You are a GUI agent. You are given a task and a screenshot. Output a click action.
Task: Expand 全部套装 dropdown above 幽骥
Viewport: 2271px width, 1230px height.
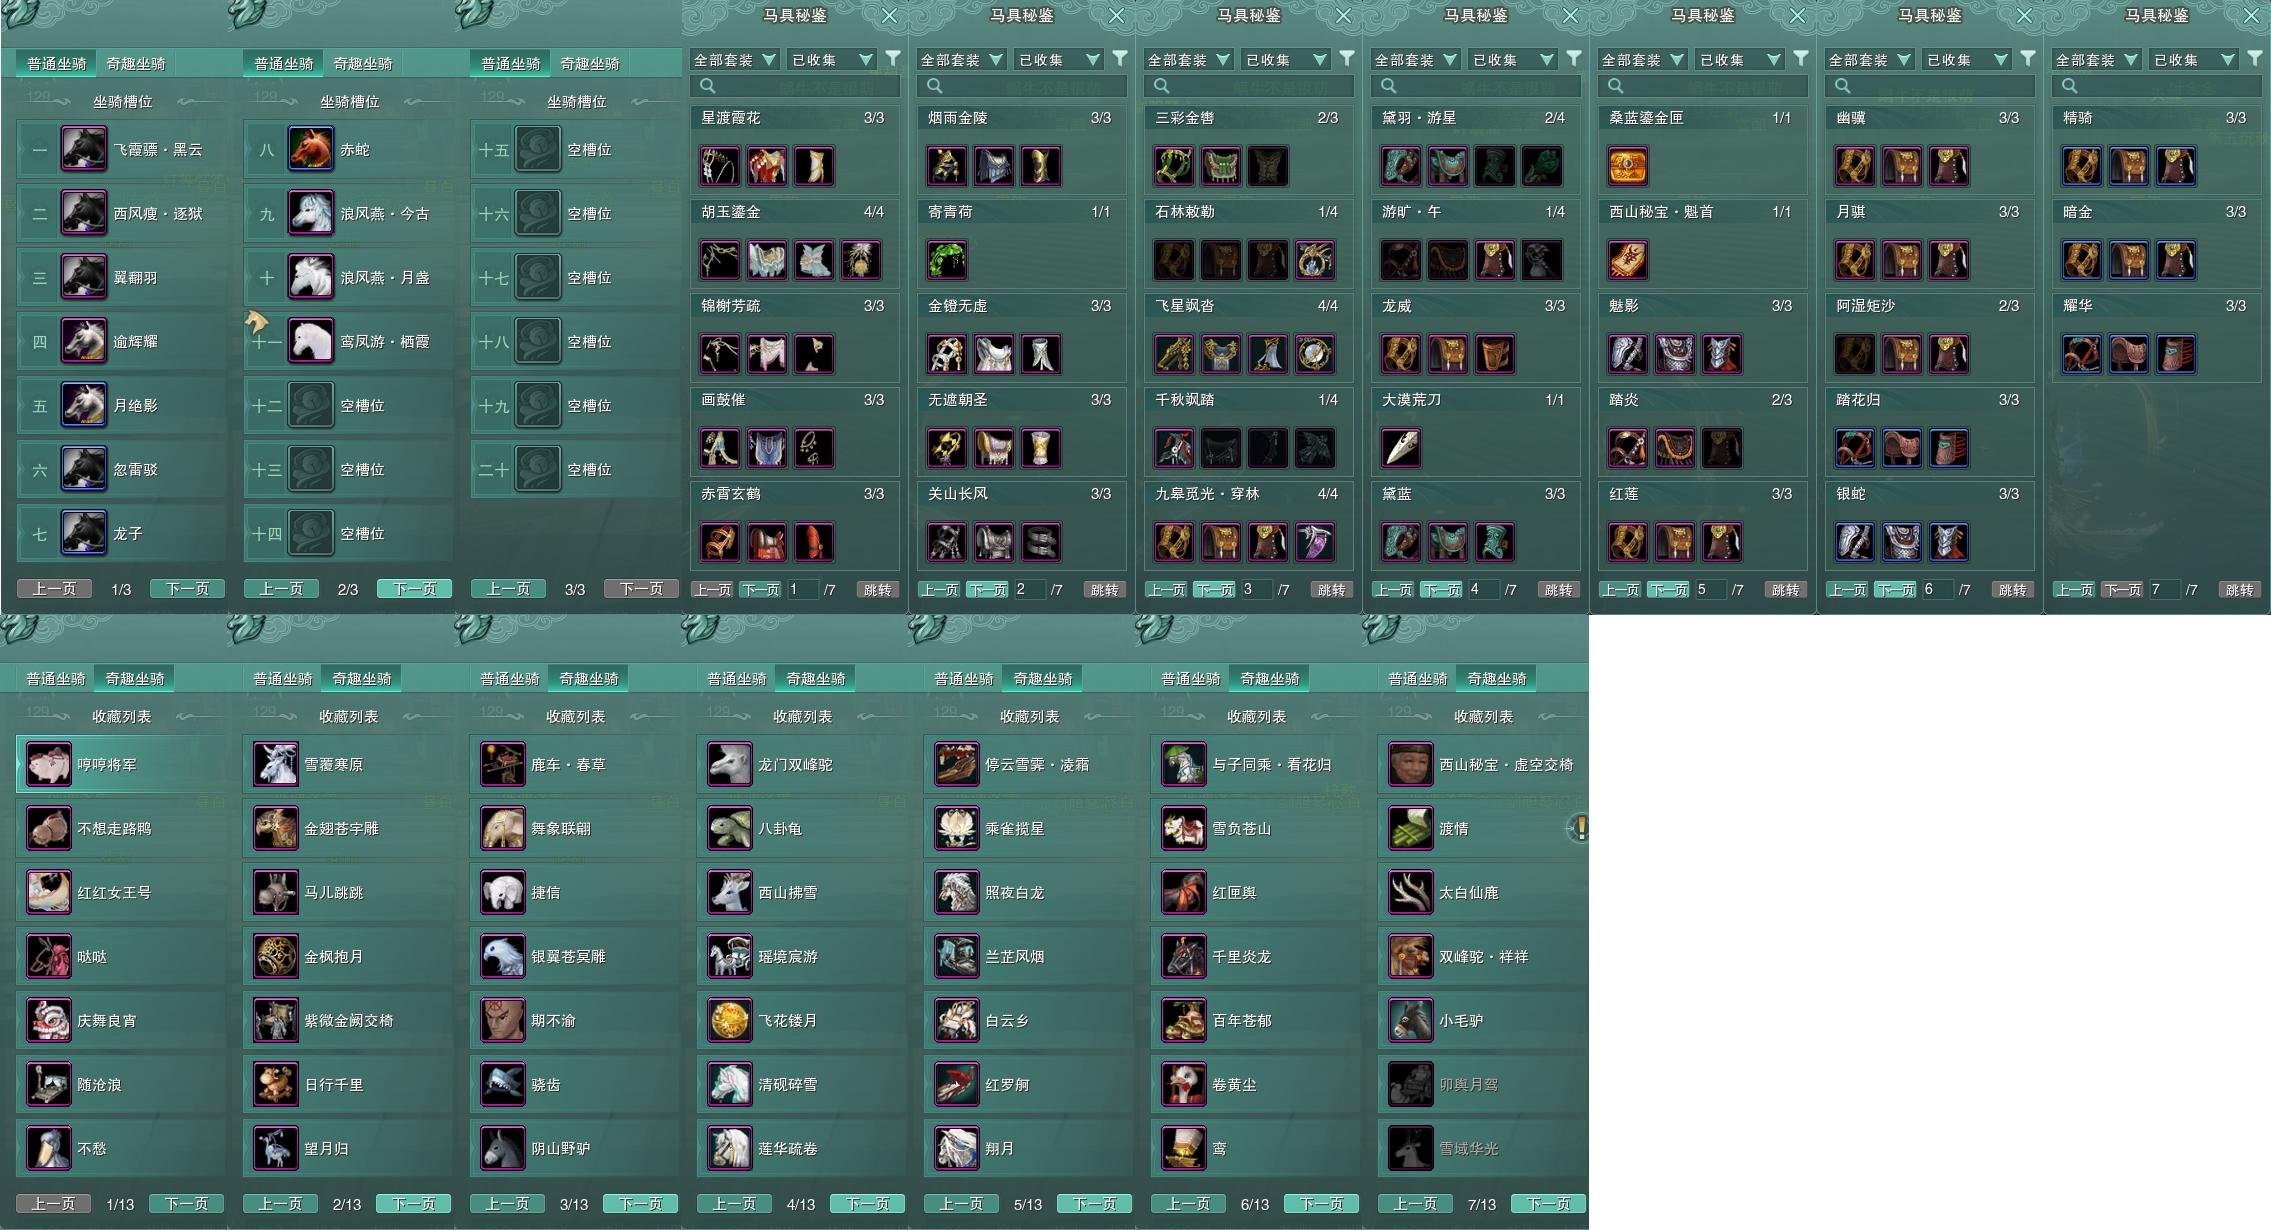coord(1869,60)
